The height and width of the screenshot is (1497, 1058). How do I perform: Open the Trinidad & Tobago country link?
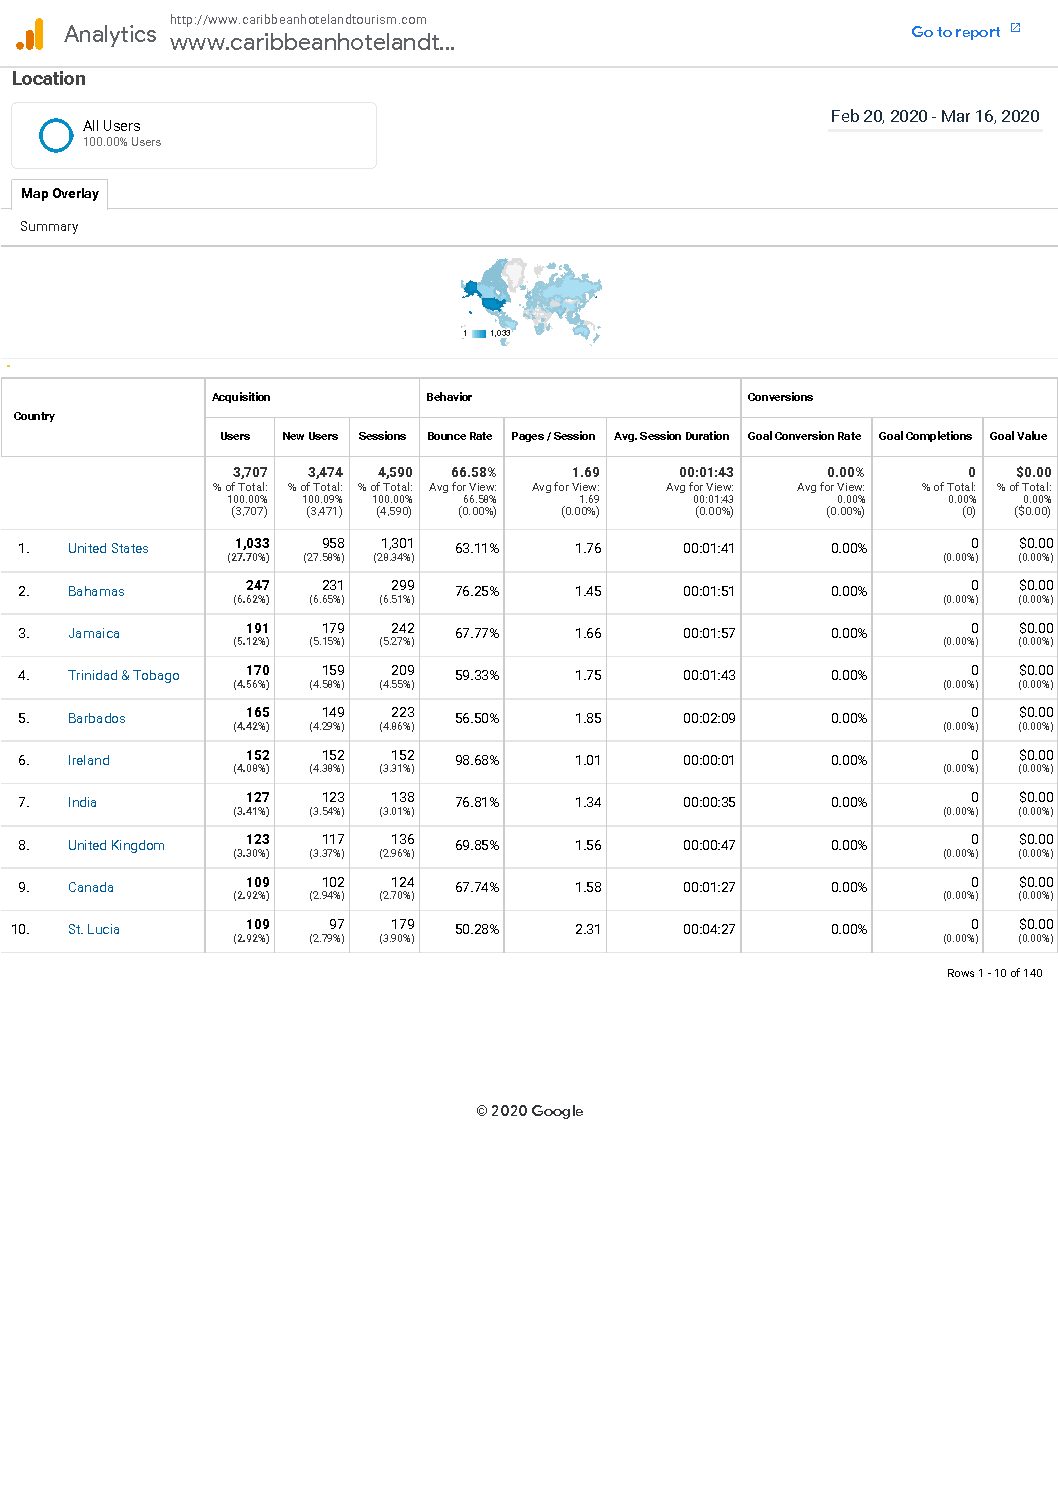click(124, 675)
